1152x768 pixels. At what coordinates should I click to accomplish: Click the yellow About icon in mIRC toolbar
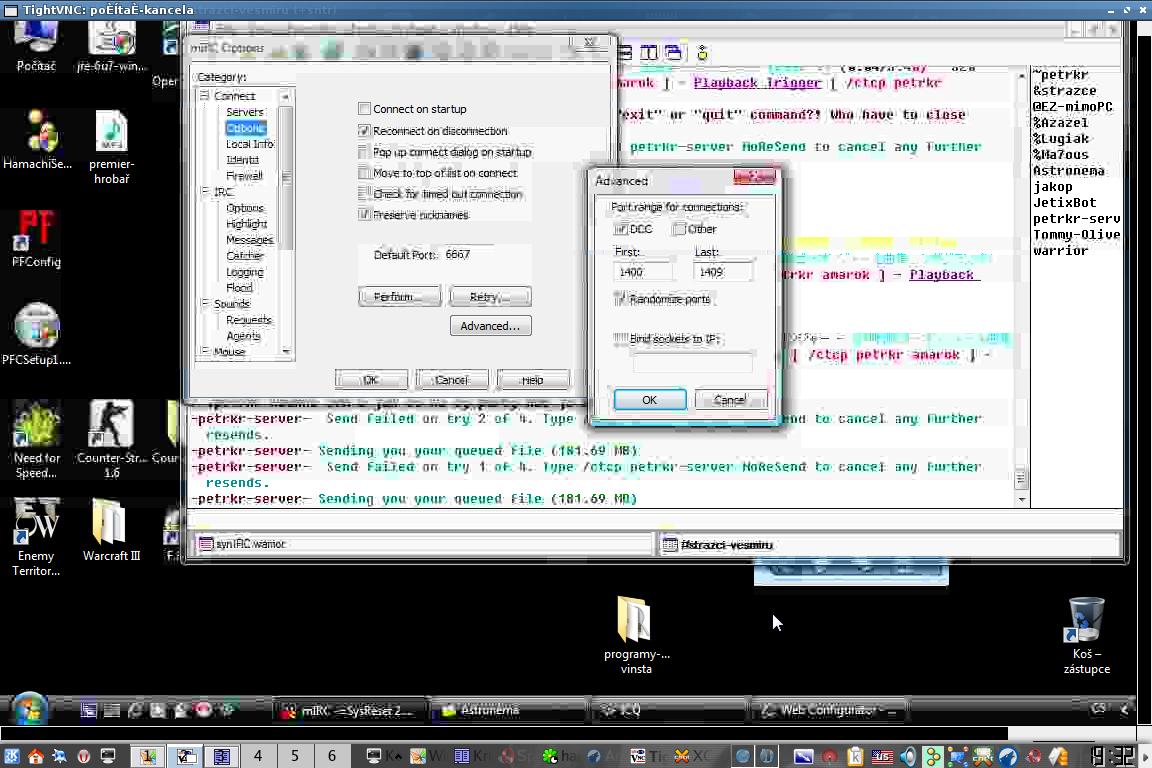tap(702, 53)
